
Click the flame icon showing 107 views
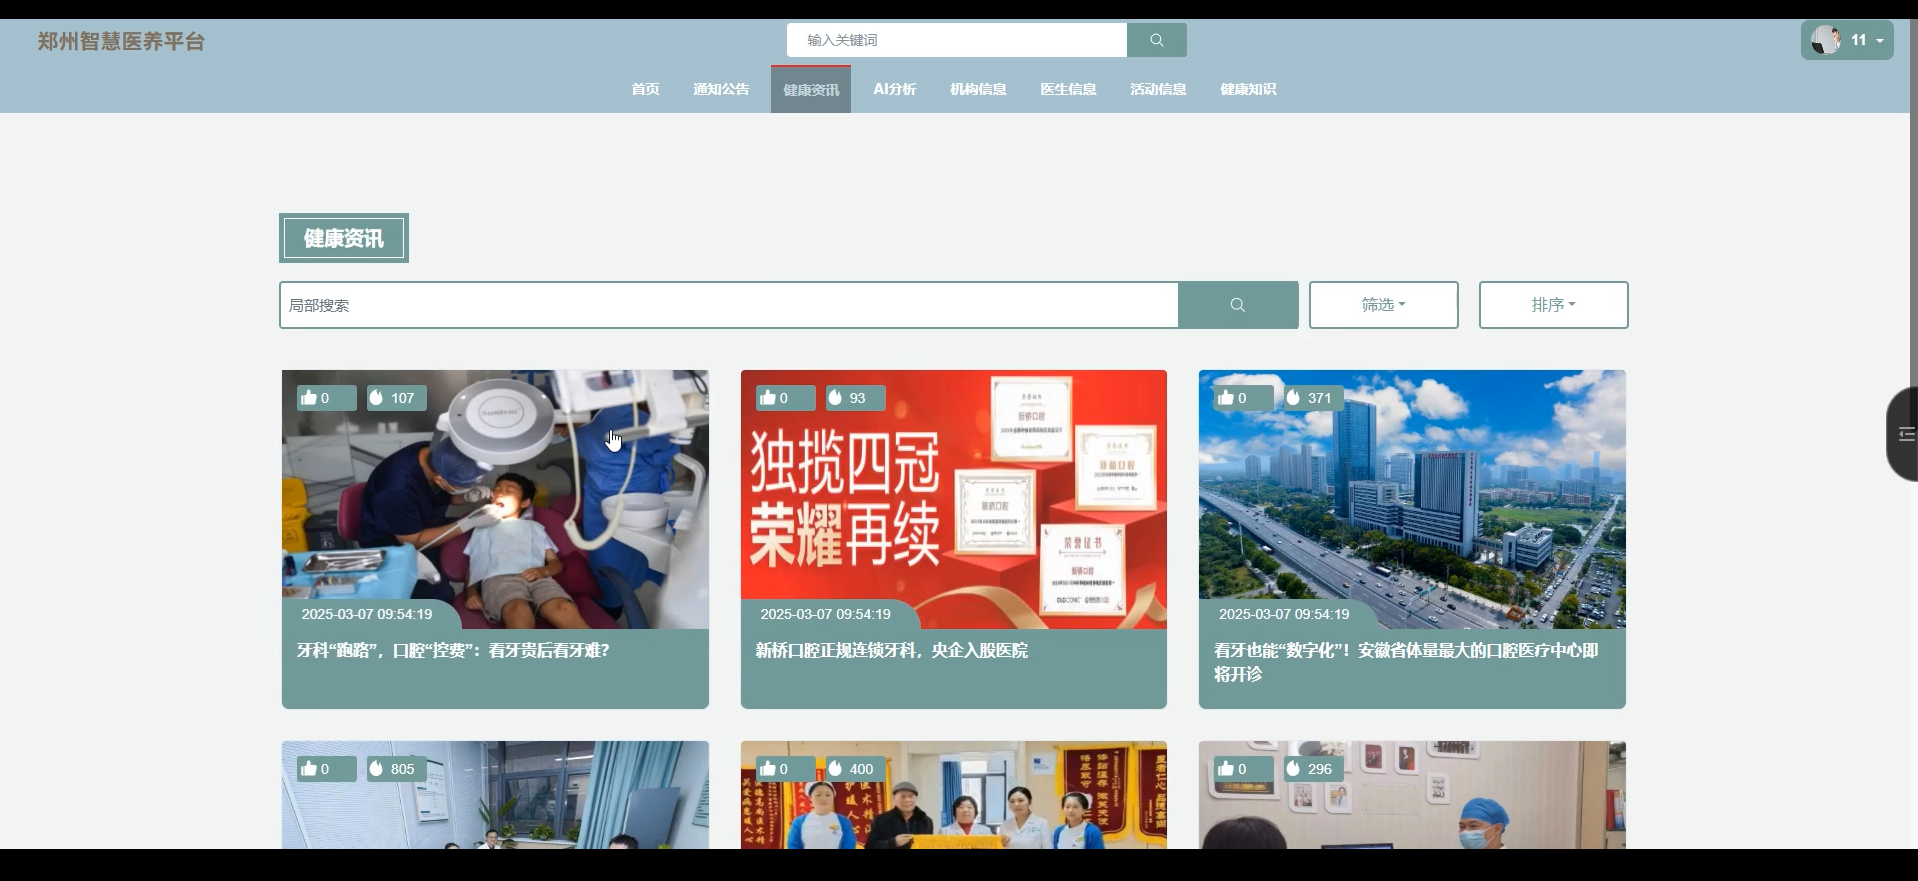pyautogui.click(x=376, y=397)
